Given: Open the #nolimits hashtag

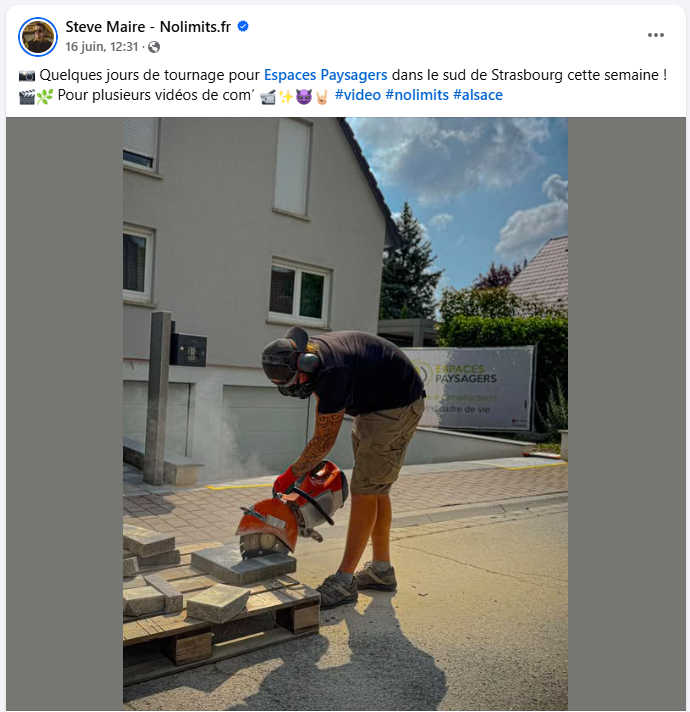Looking at the screenshot, I should click(x=417, y=95).
